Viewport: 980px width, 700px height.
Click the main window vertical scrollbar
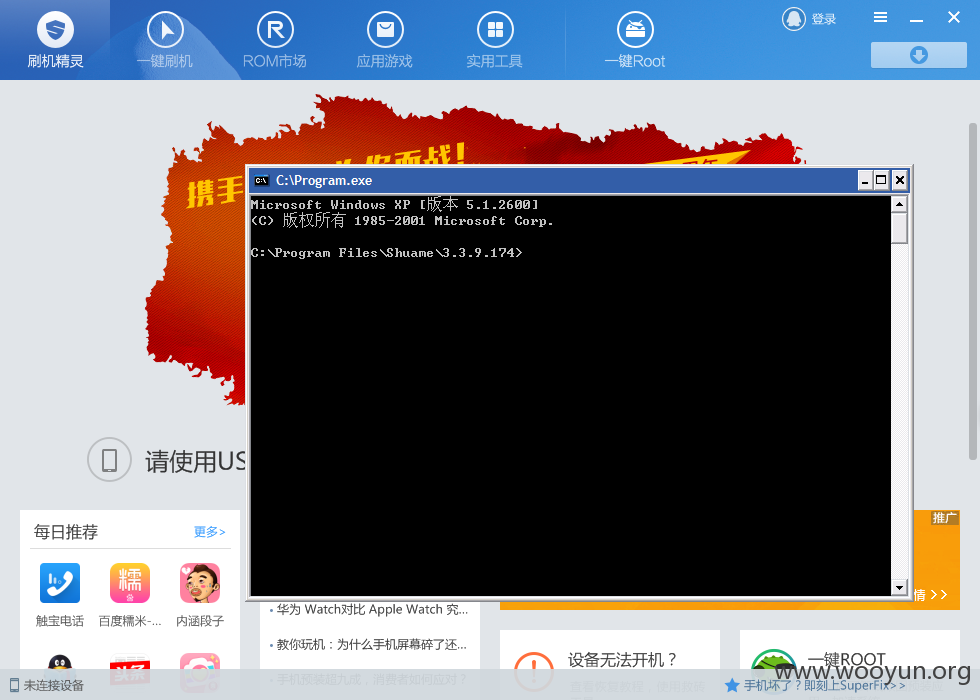973,291
